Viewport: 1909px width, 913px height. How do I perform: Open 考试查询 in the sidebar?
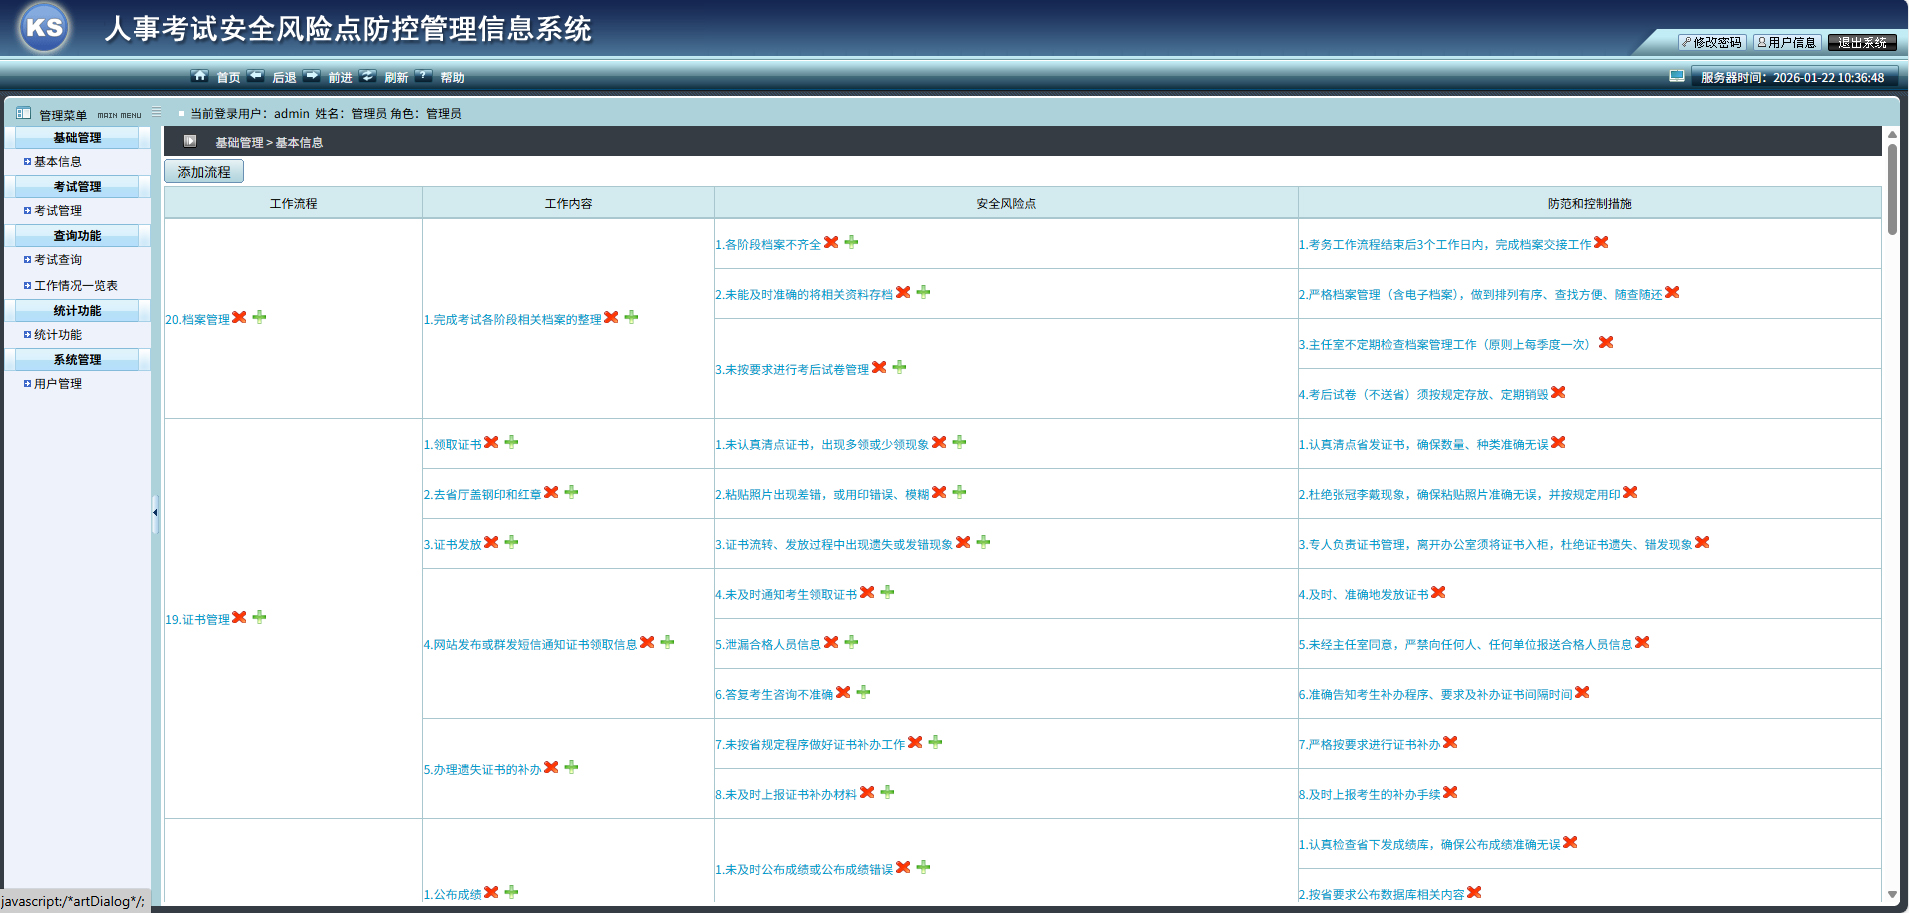click(58, 260)
